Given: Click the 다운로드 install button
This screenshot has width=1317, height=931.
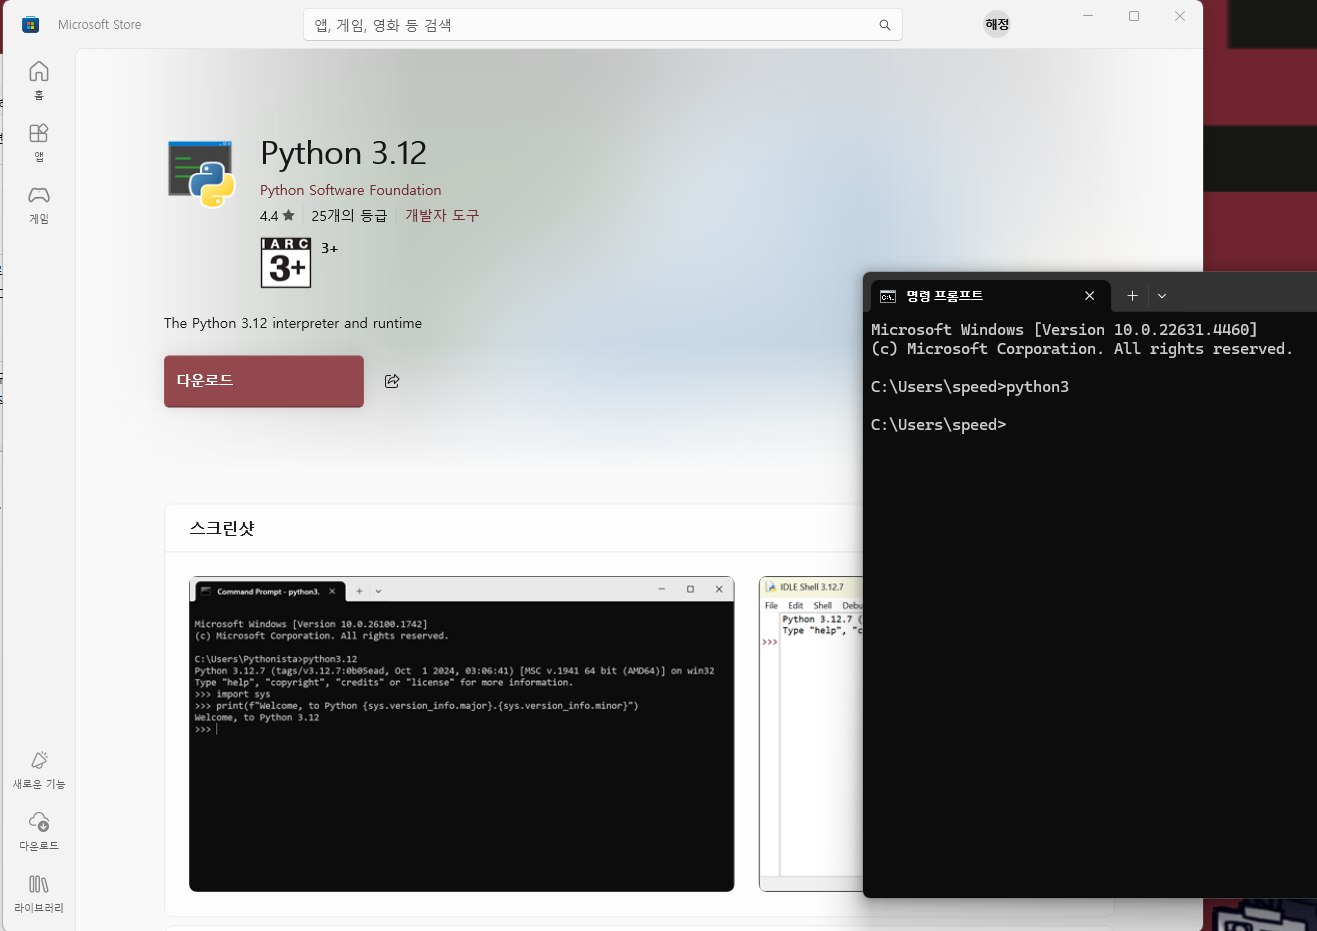Looking at the screenshot, I should pyautogui.click(x=264, y=381).
